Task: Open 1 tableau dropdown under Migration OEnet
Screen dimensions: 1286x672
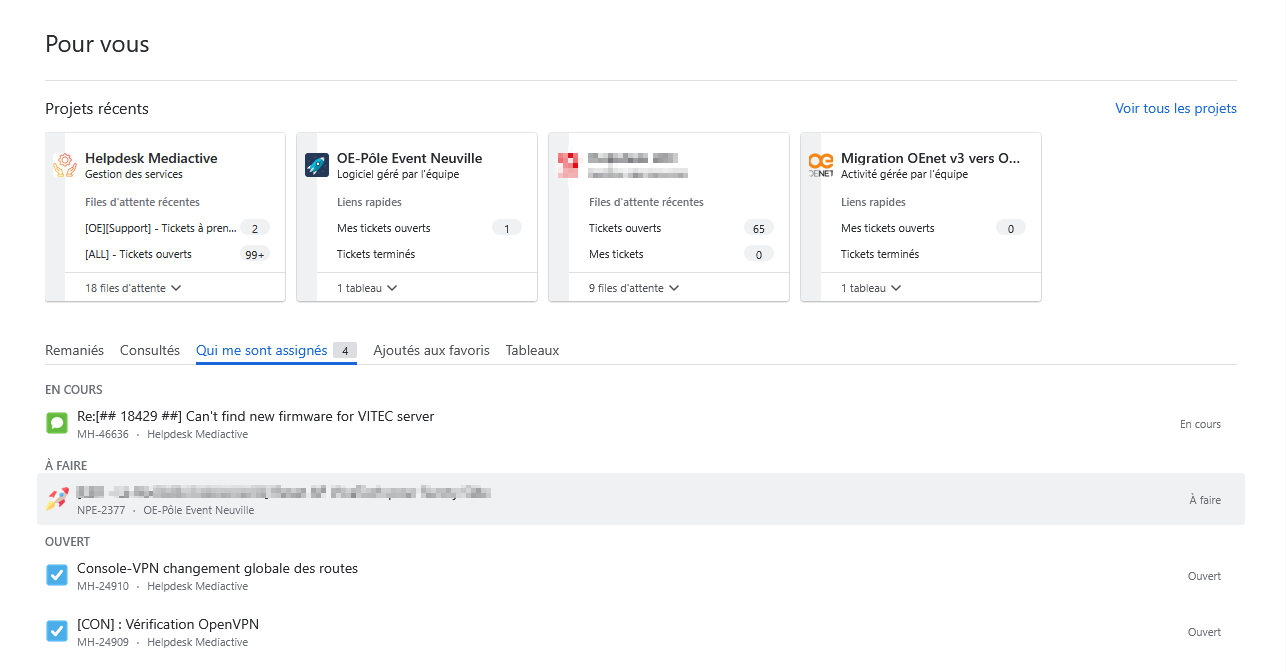Action: coord(871,288)
